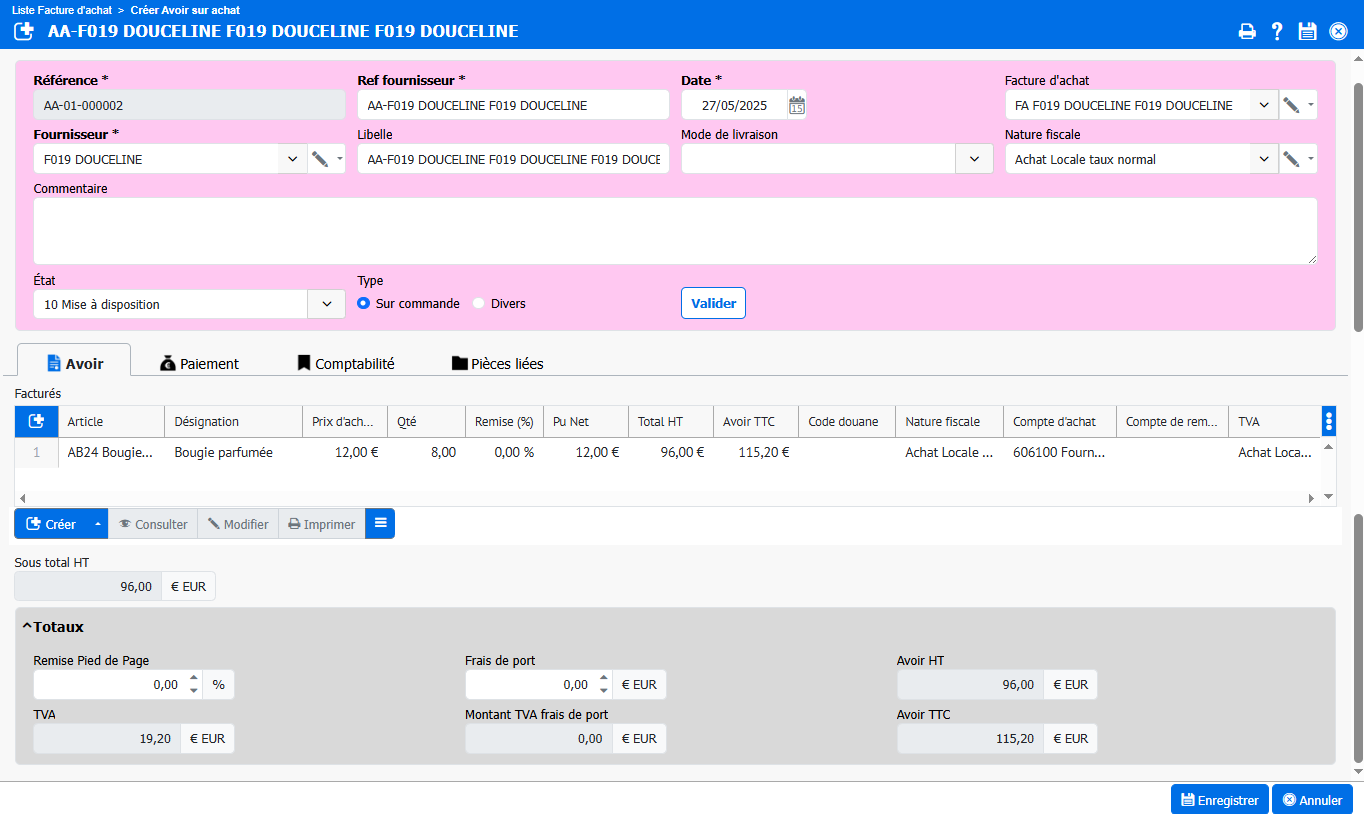1364x834 pixels.
Task: Open the hamburger menu next to Imprimer
Action: (380, 524)
